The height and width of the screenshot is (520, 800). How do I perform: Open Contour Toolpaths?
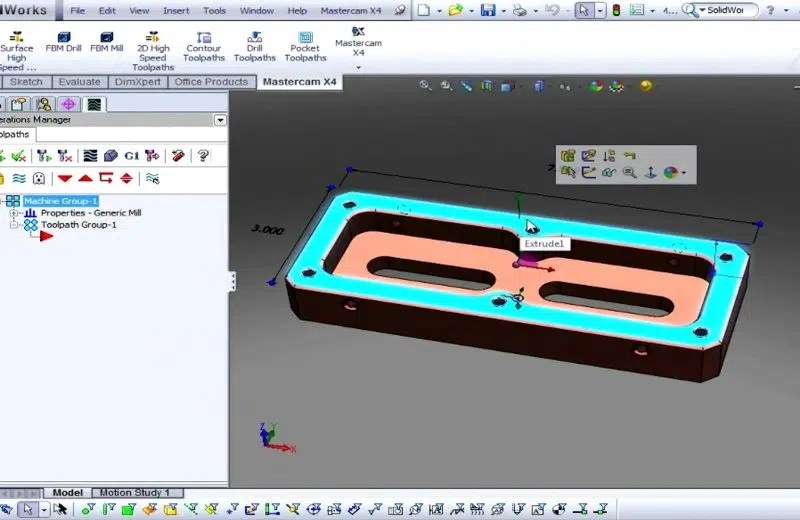pos(204,46)
